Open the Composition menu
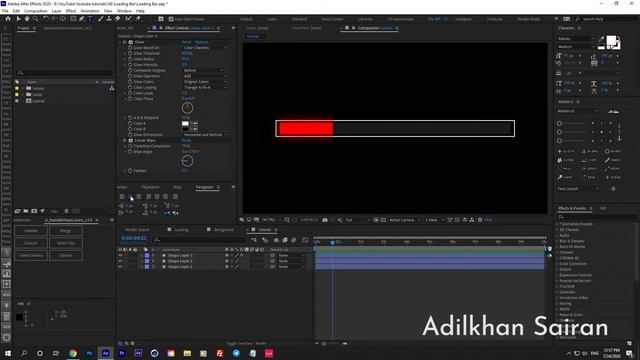640x360 pixels. point(36,11)
